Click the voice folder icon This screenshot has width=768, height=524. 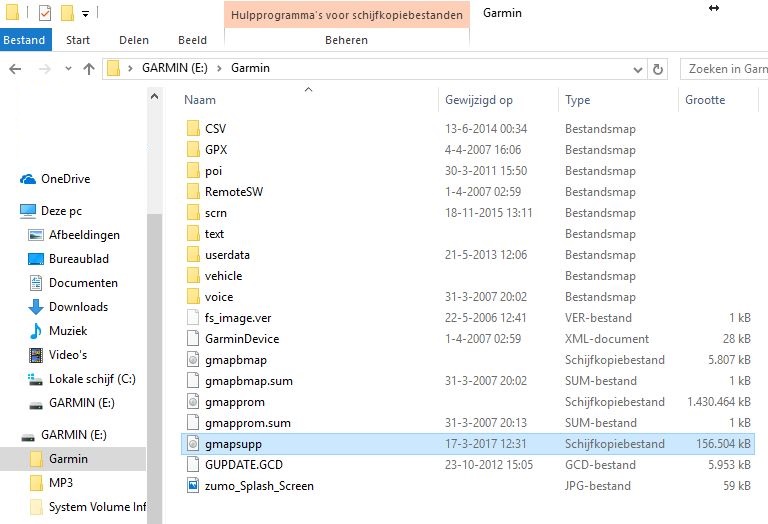point(193,297)
